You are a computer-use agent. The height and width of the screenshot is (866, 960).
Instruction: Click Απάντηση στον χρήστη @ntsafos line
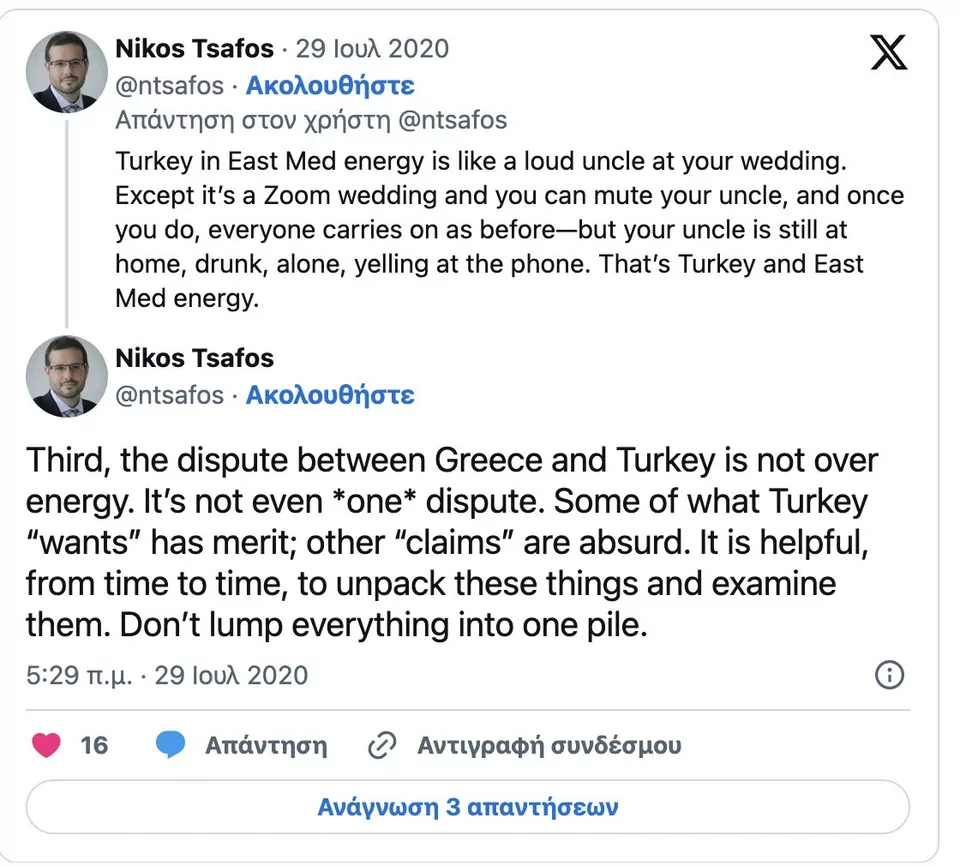pyautogui.click(x=311, y=121)
